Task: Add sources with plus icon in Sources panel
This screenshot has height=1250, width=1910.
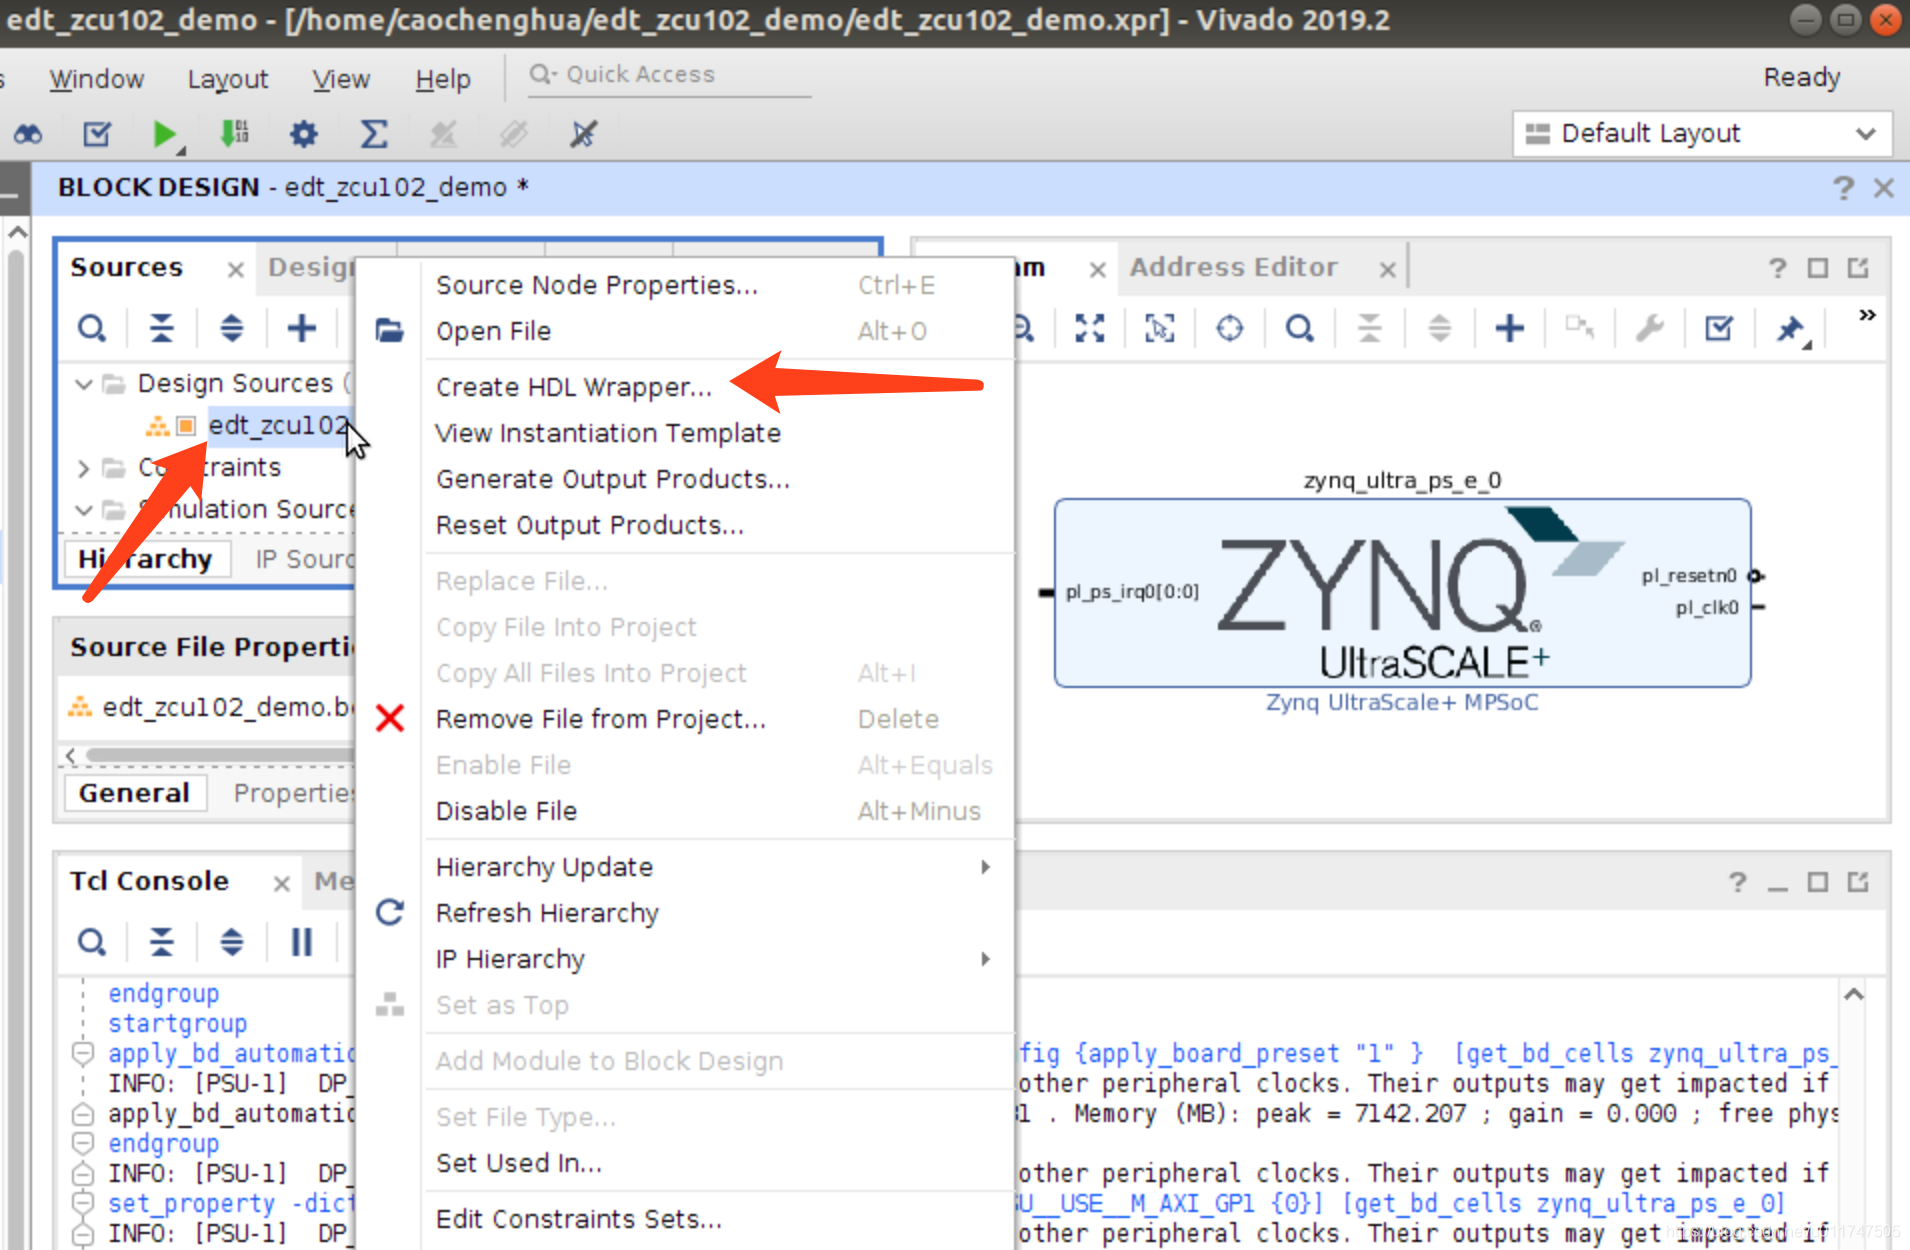Action: [301, 328]
